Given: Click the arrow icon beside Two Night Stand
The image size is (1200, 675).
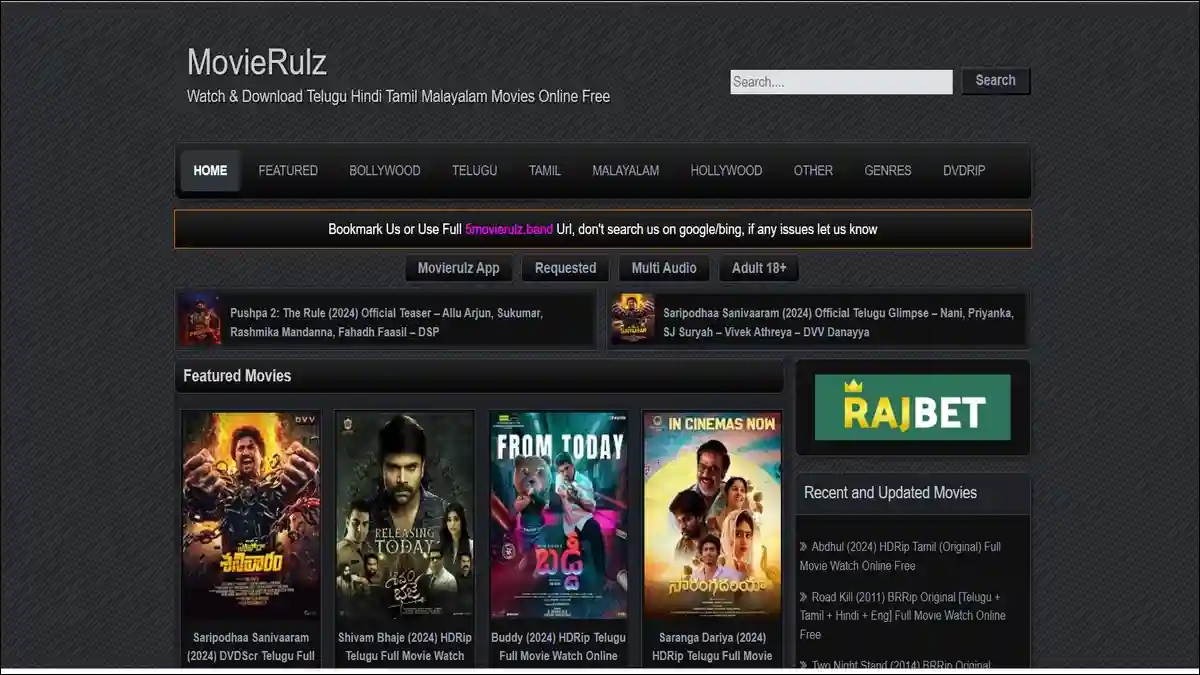Looking at the screenshot, I should pos(803,665).
